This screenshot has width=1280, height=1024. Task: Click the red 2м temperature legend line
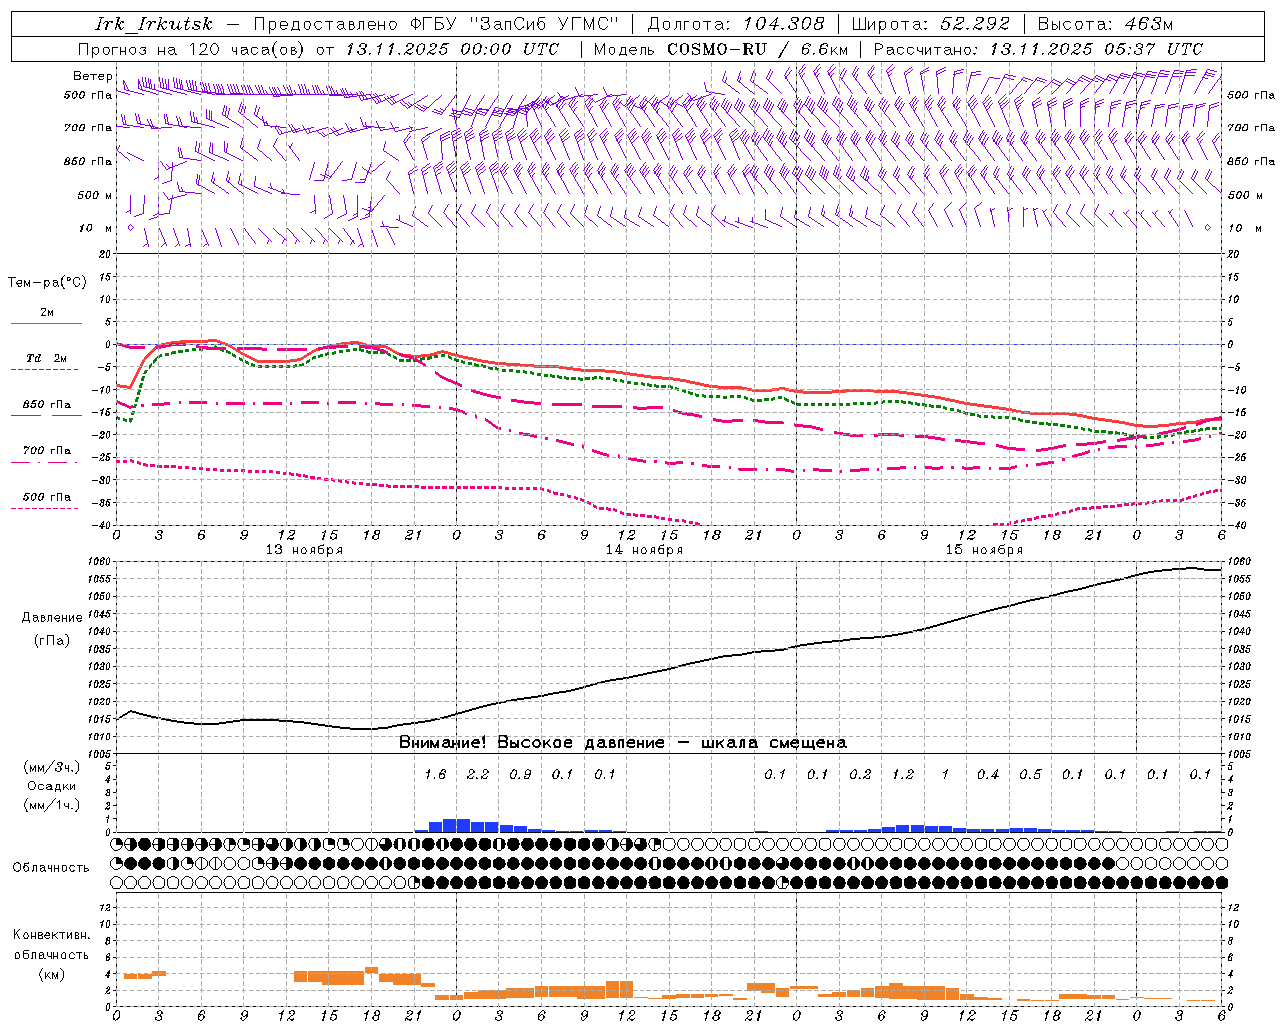point(46,323)
